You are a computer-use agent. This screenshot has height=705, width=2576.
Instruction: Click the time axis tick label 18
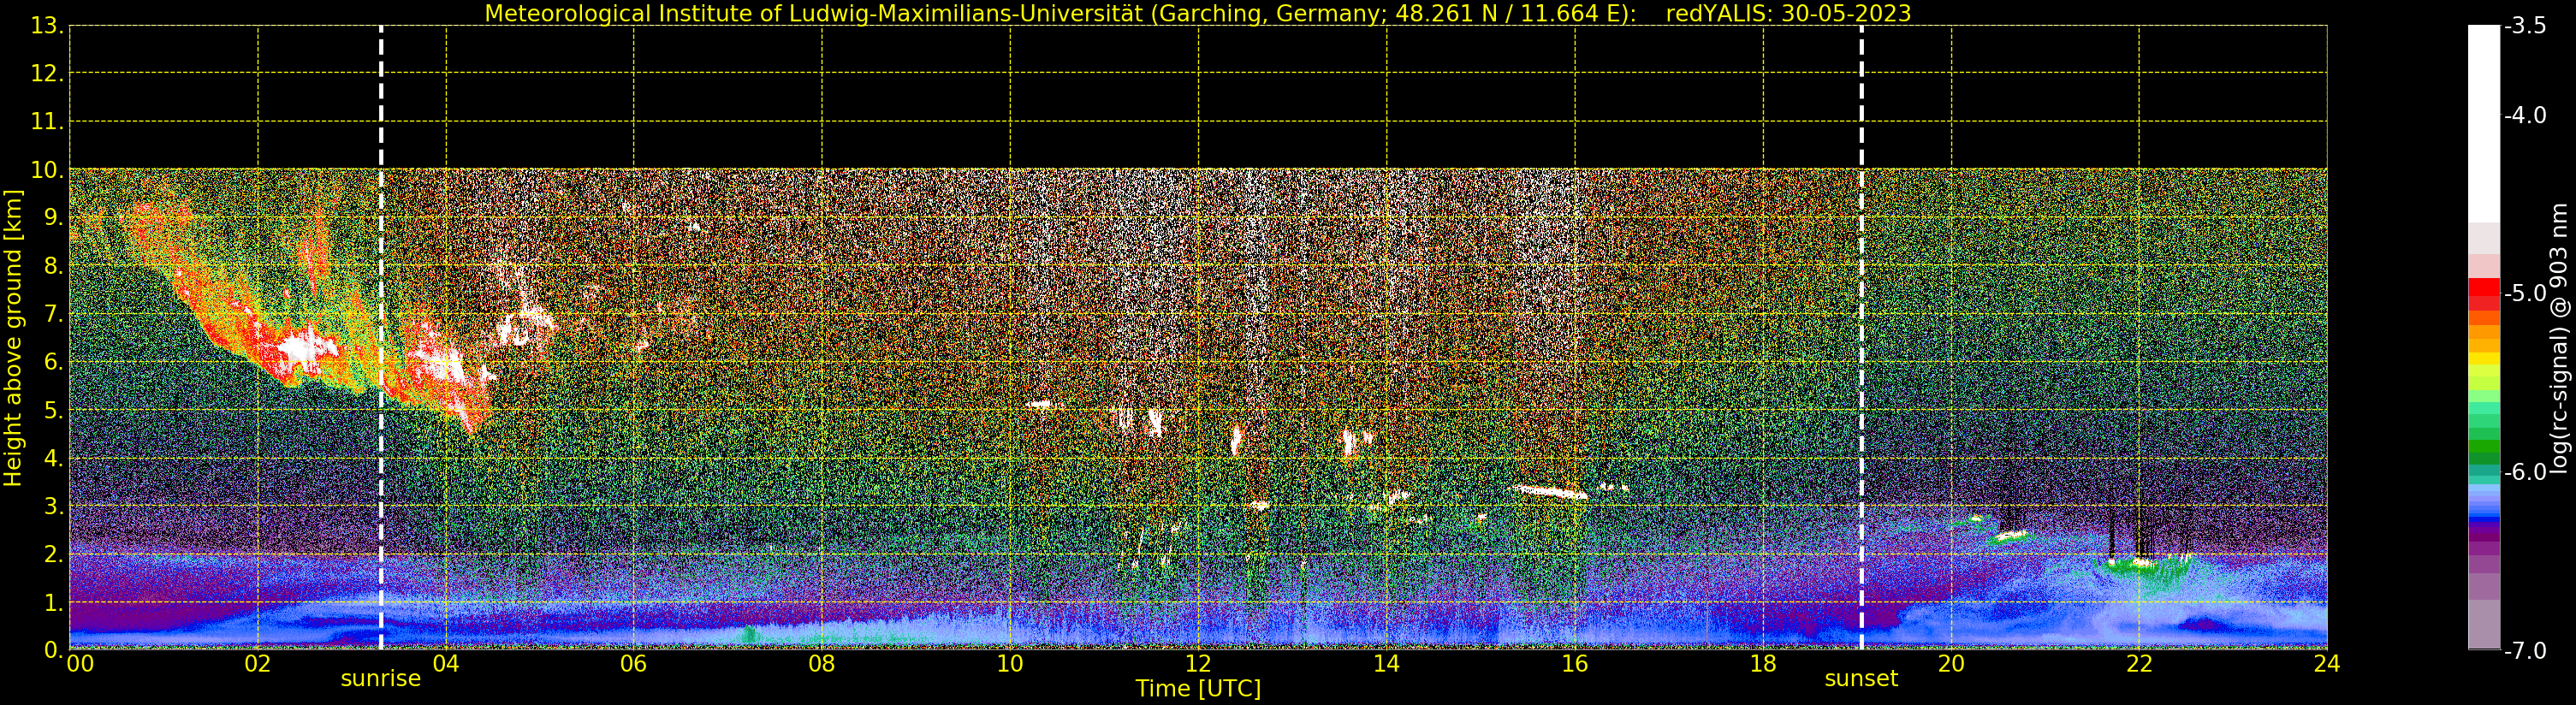point(1763,664)
